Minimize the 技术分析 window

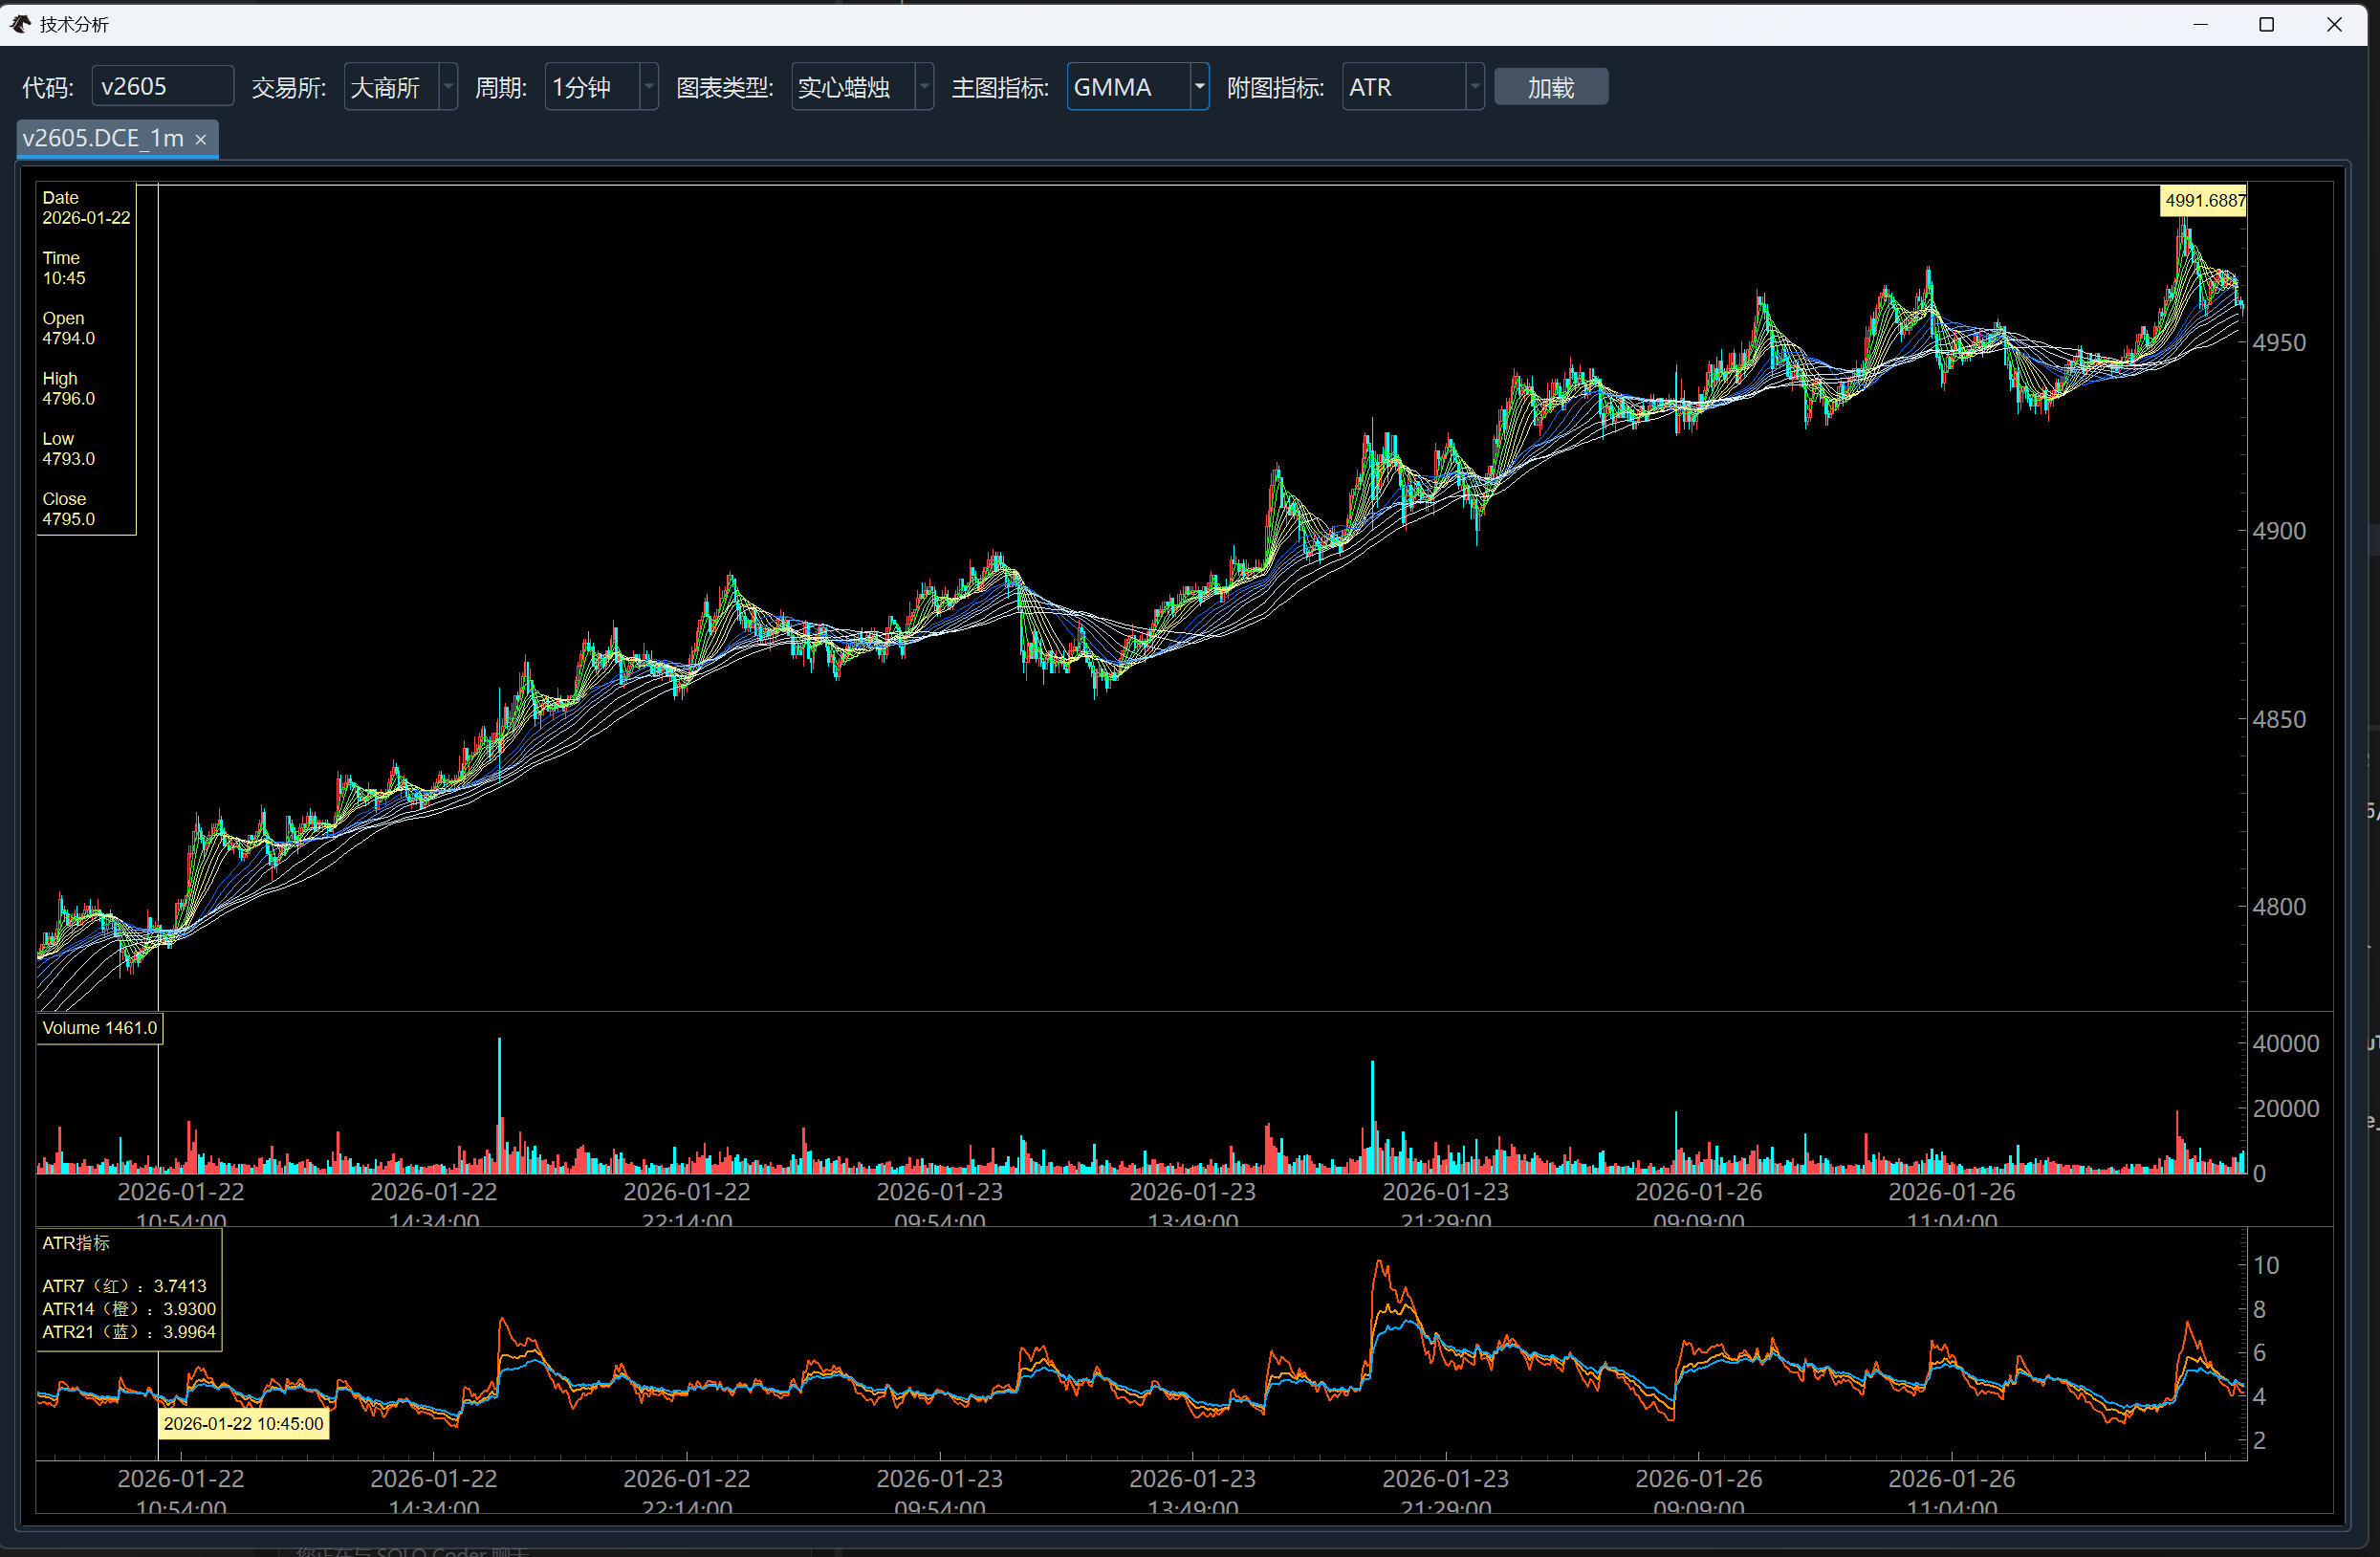tap(2200, 24)
